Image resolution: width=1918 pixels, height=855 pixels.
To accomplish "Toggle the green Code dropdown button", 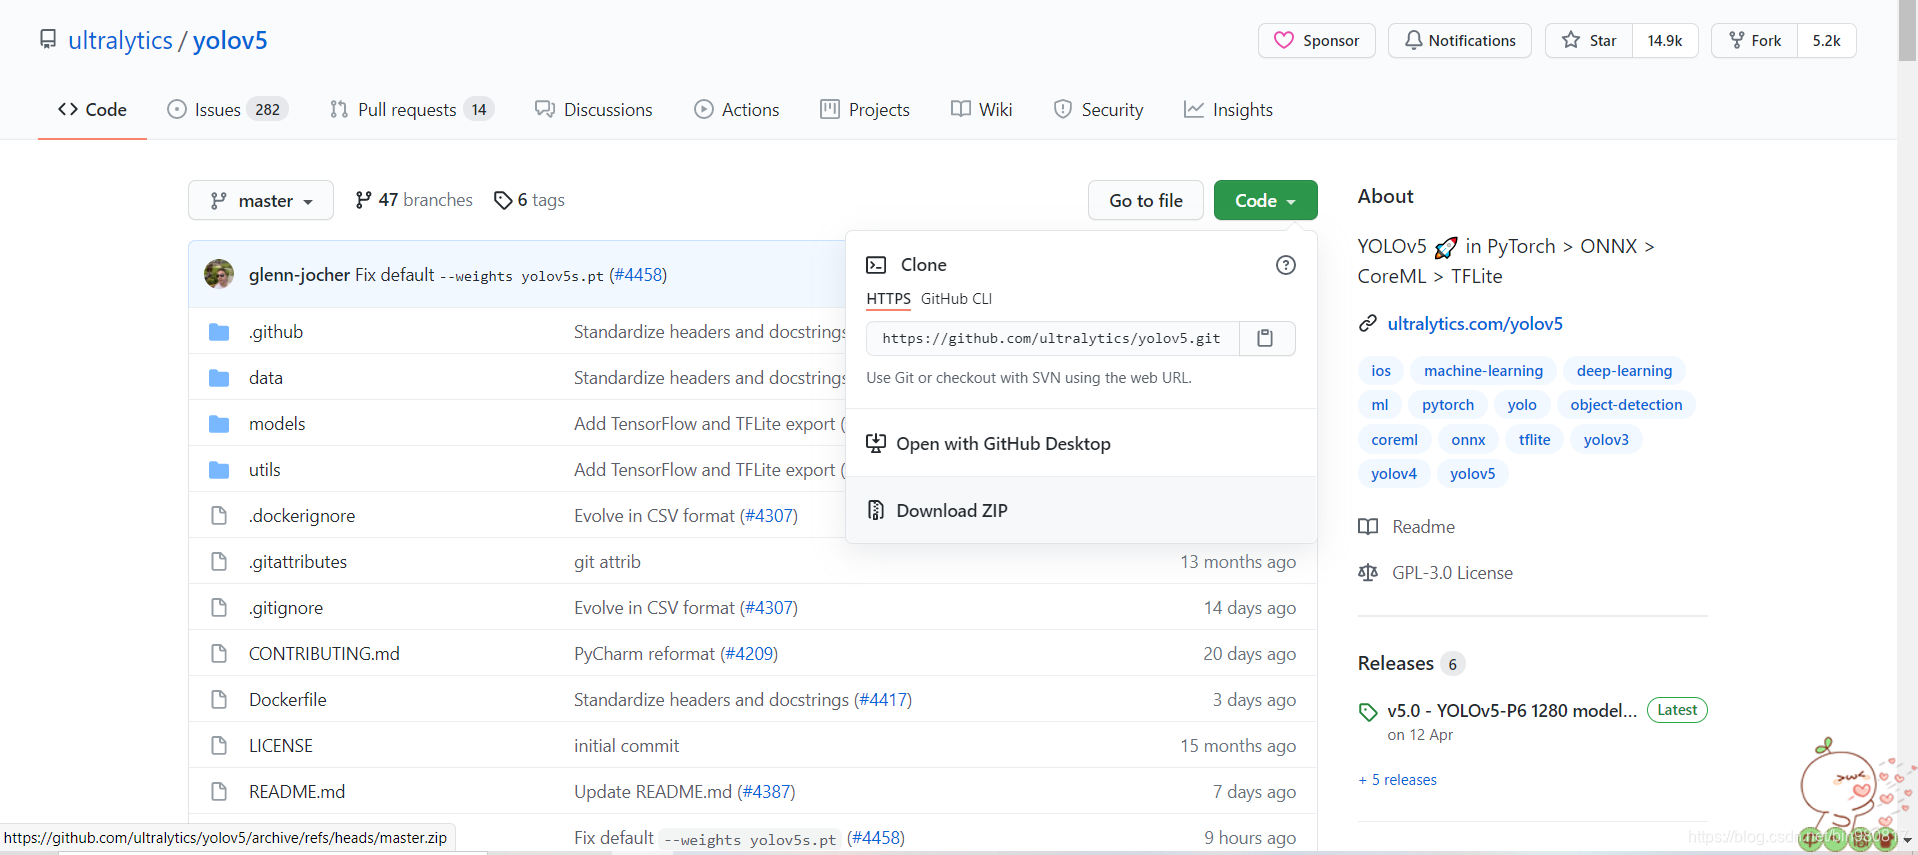I will pyautogui.click(x=1265, y=200).
